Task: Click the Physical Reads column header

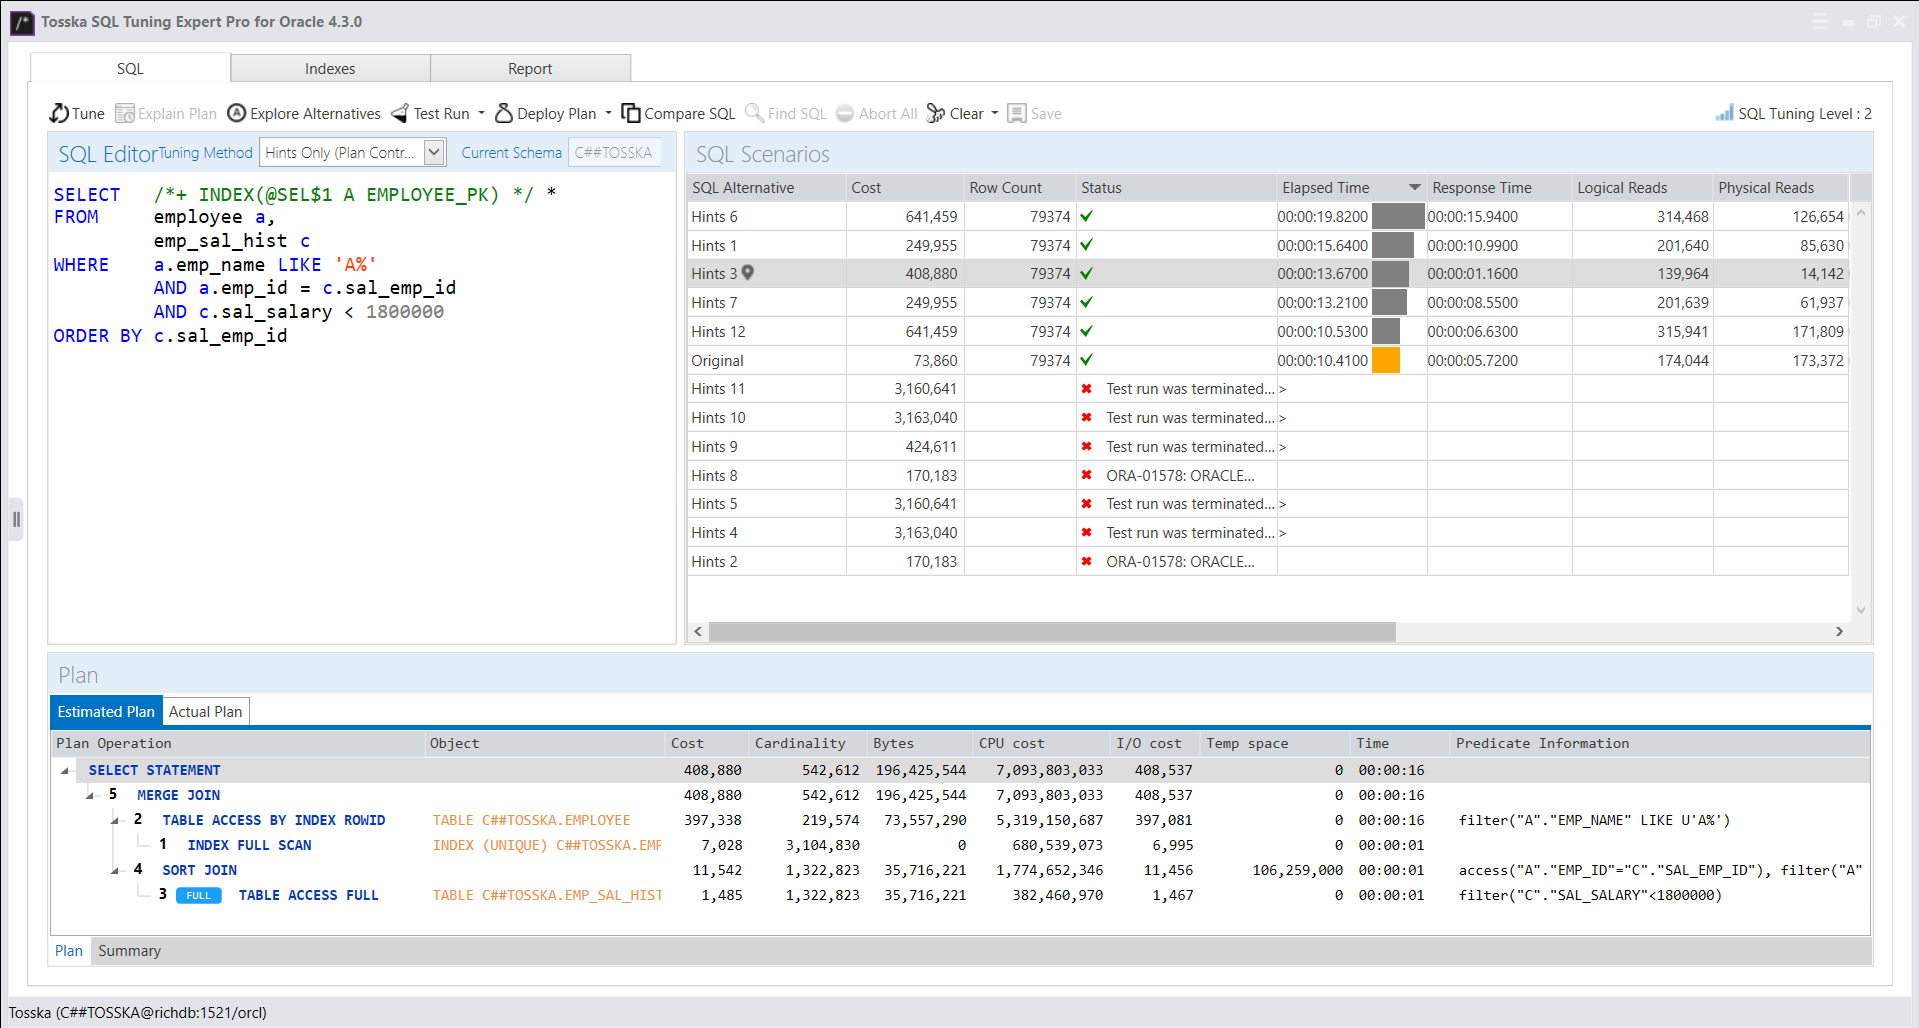Action: [1781, 187]
